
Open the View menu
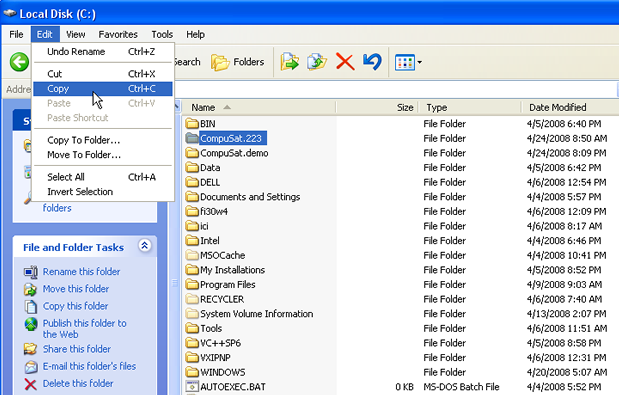(75, 34)
